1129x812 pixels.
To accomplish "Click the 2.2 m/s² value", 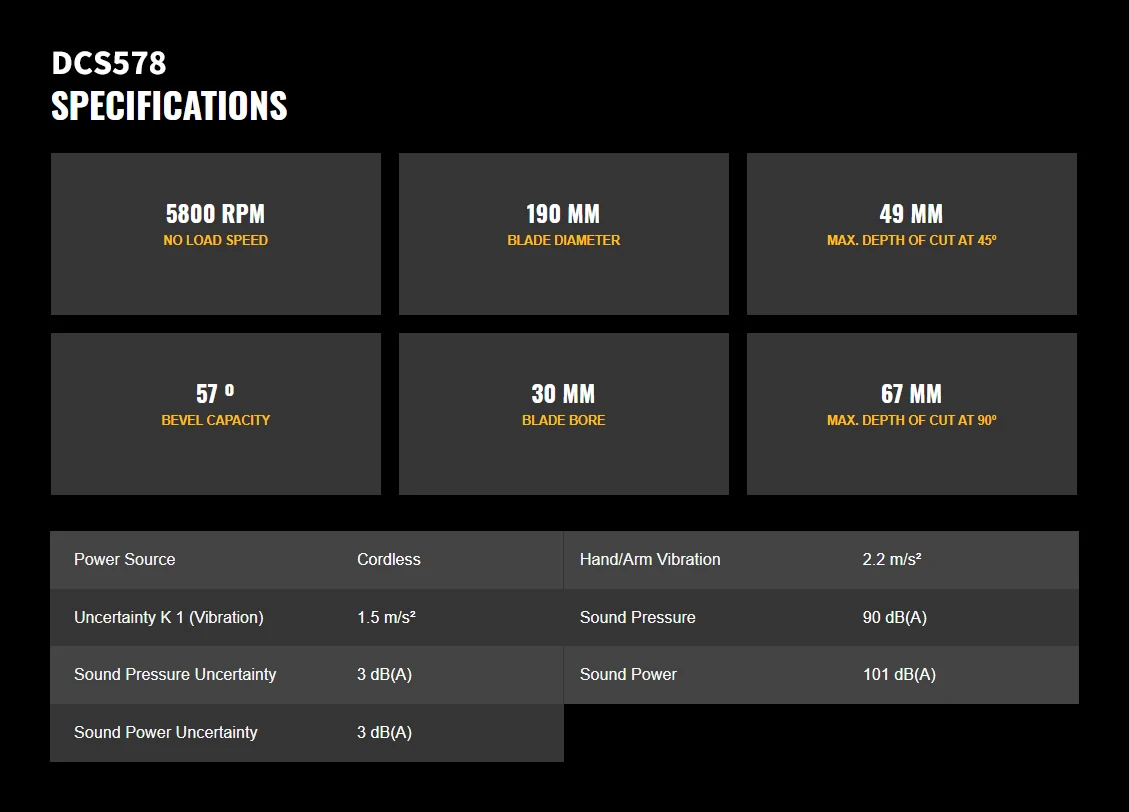I will tap(892, 559).
